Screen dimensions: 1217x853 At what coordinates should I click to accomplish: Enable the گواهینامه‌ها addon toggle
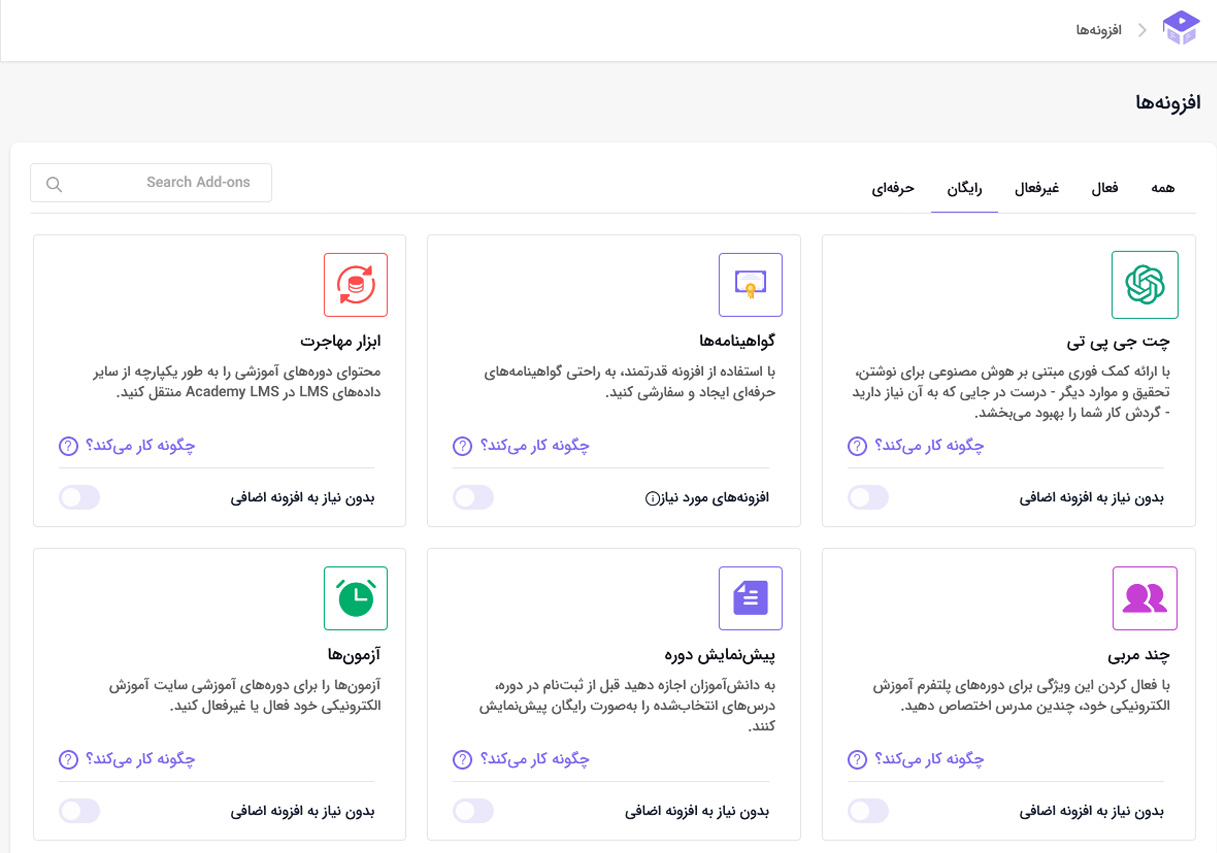[474, 497]
